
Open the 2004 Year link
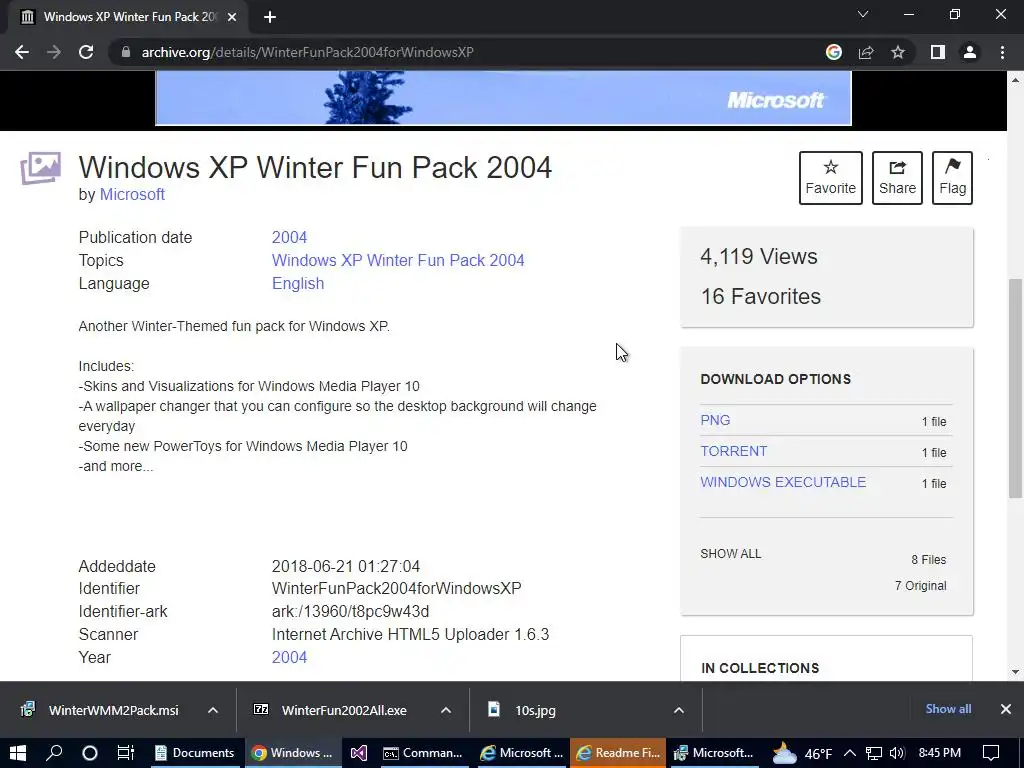[289, 657]
